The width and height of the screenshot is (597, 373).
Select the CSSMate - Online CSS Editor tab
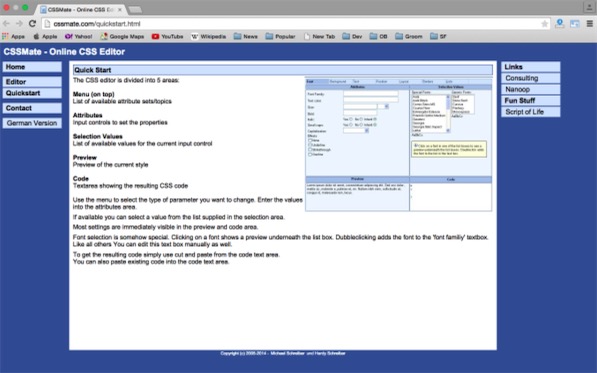pos(81,10)
